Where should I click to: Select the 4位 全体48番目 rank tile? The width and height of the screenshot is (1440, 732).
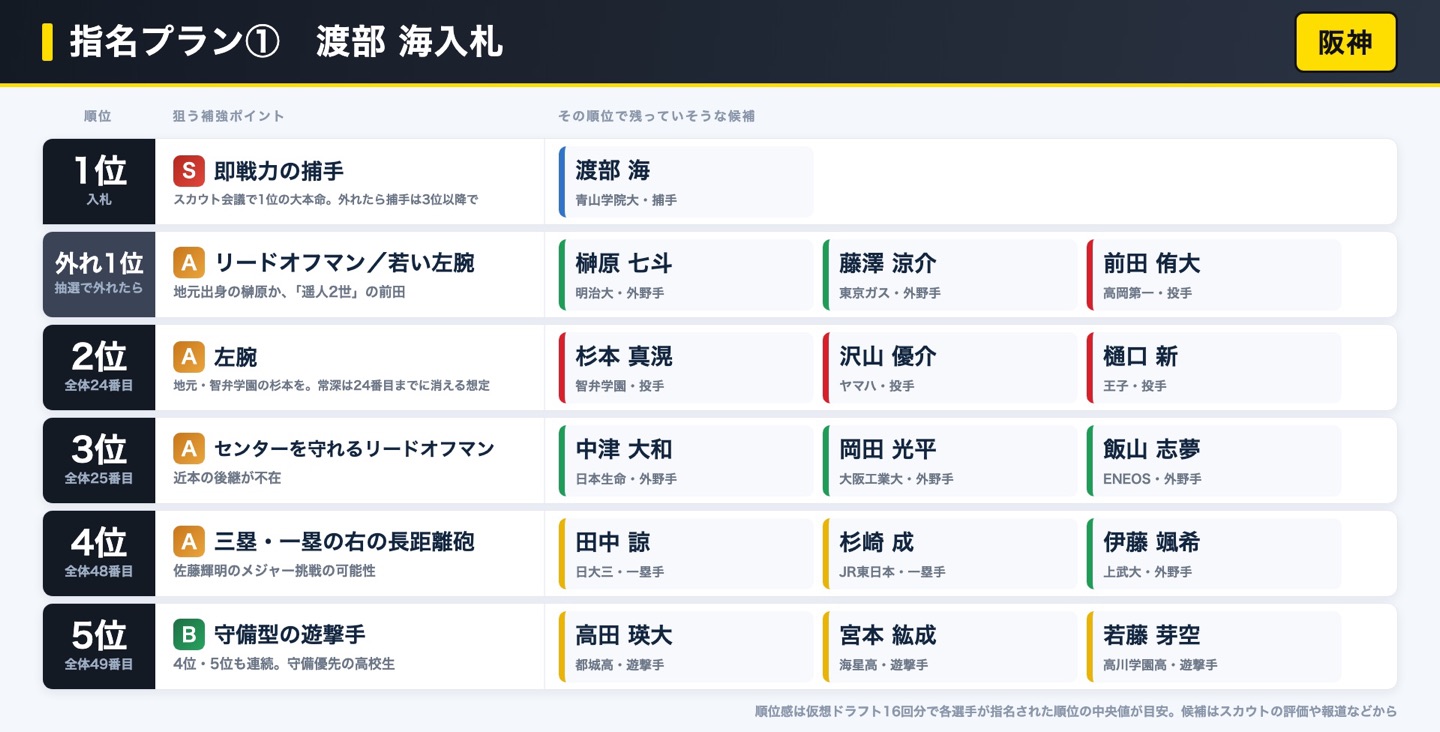(x=99, y=553)
